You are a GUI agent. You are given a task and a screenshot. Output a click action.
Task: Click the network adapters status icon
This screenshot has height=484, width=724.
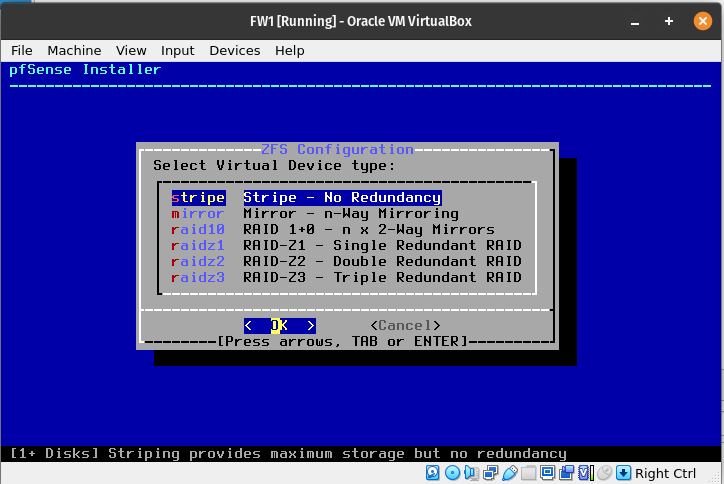[x=490, y=473]
